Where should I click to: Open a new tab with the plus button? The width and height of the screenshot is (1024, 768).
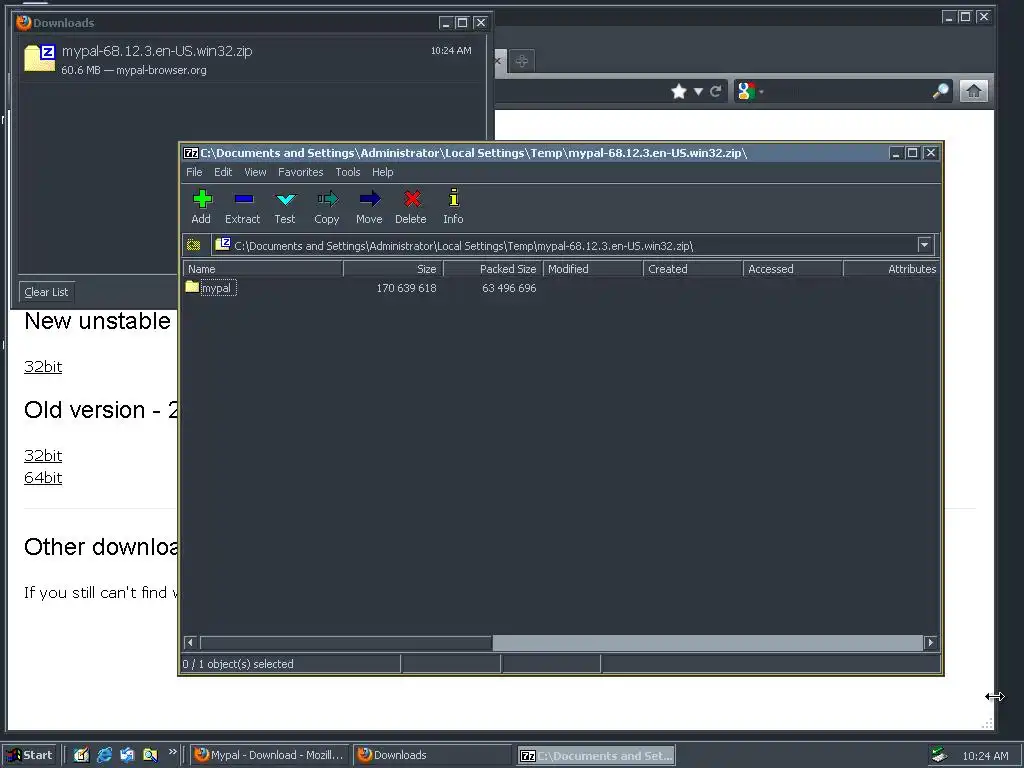tap(521, 61)
